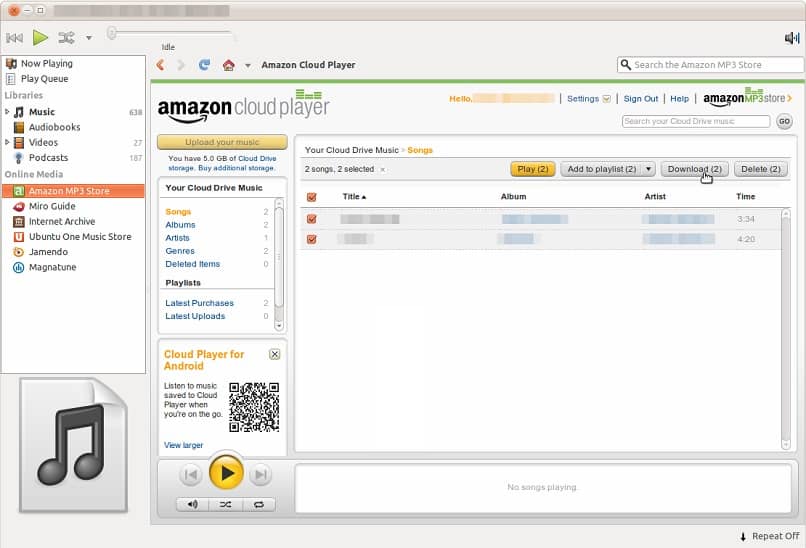Sort songs by Title column header
Screen dimensions: 806x548
[x=354, y=196]
